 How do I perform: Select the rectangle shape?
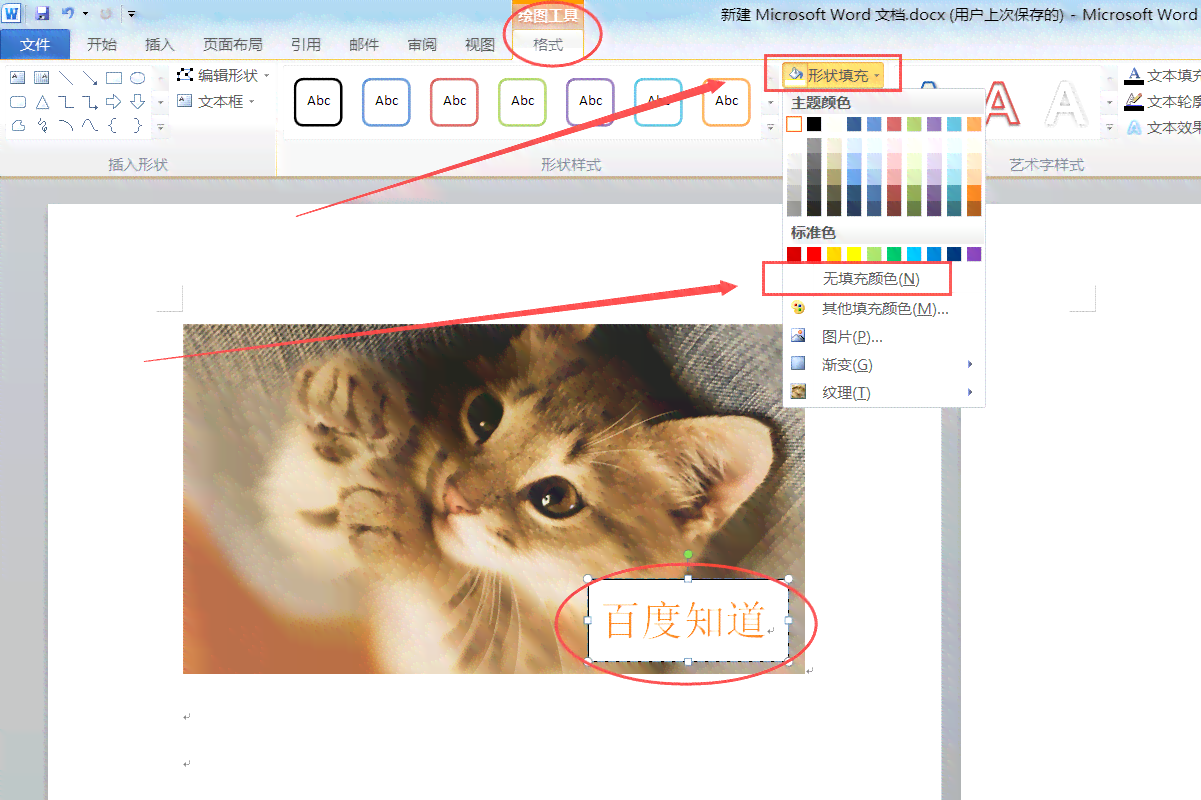tap(113, 77)
